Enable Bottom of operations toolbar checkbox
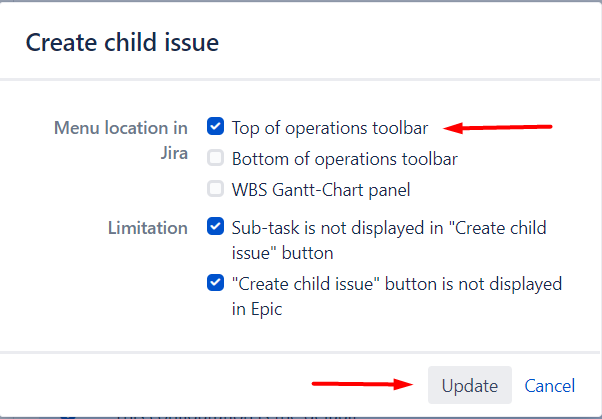 coord(215,158)
